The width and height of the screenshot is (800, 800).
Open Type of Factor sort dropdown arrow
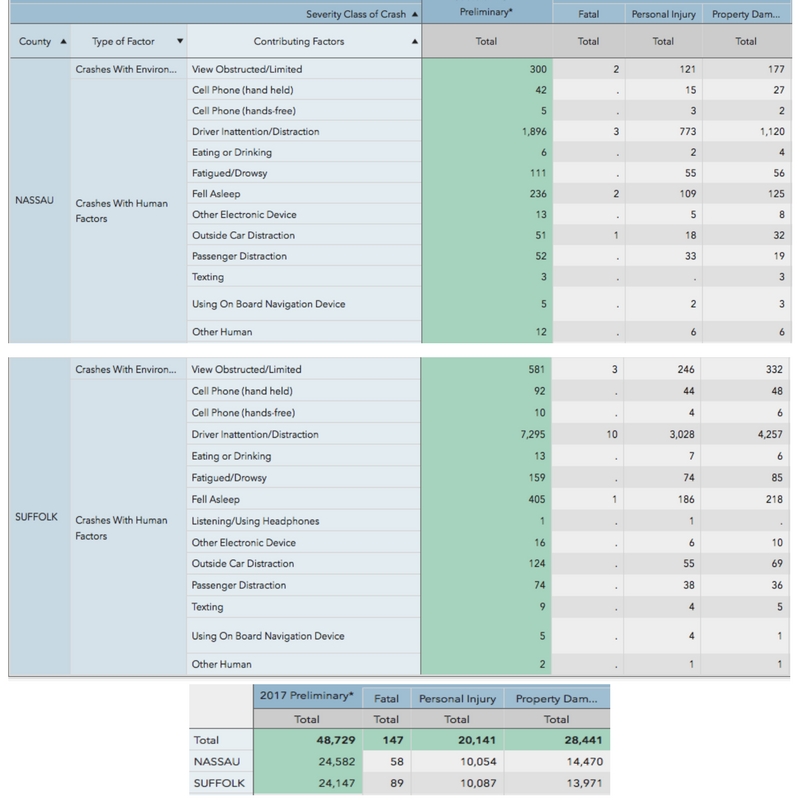click(180, 41)
